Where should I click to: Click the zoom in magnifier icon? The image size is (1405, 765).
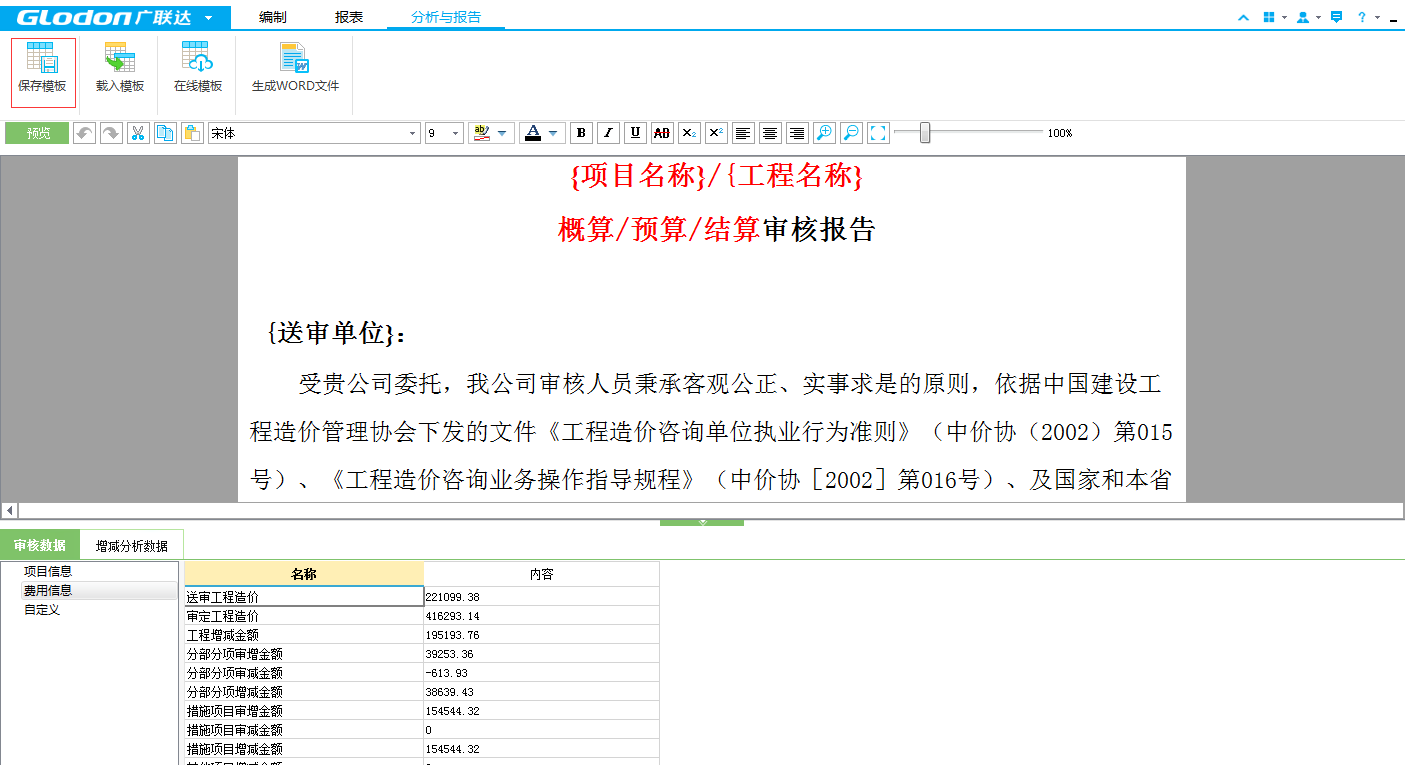coord(824,133)
